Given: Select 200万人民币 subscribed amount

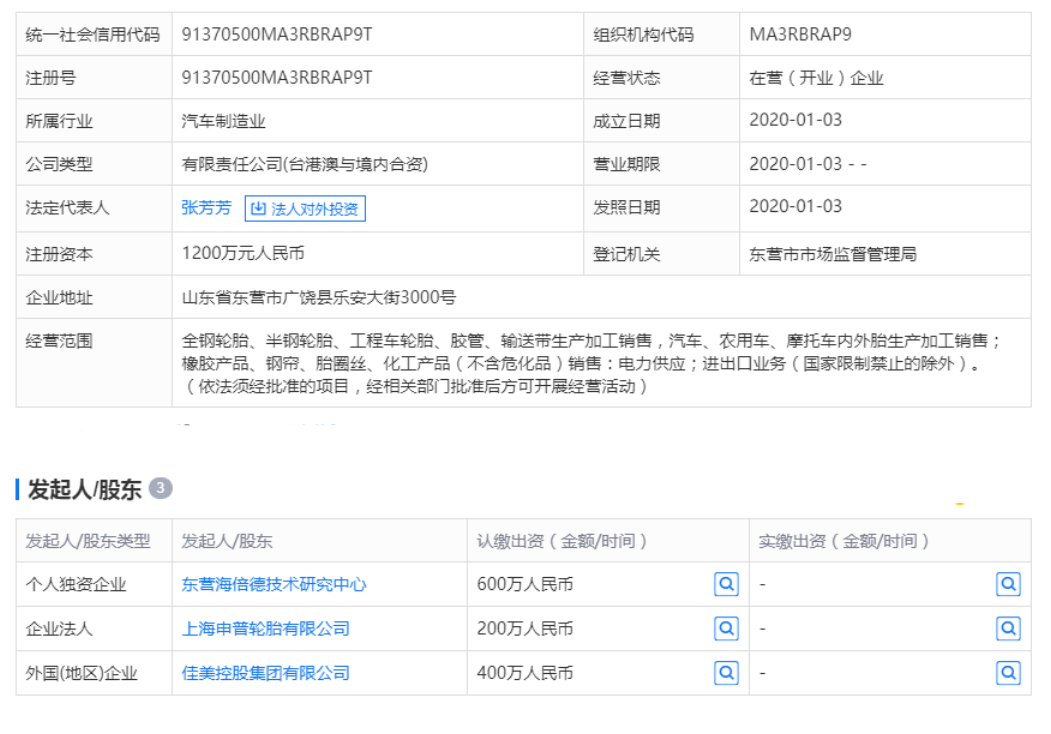Looking at the screenshot, I should point(525,629).
